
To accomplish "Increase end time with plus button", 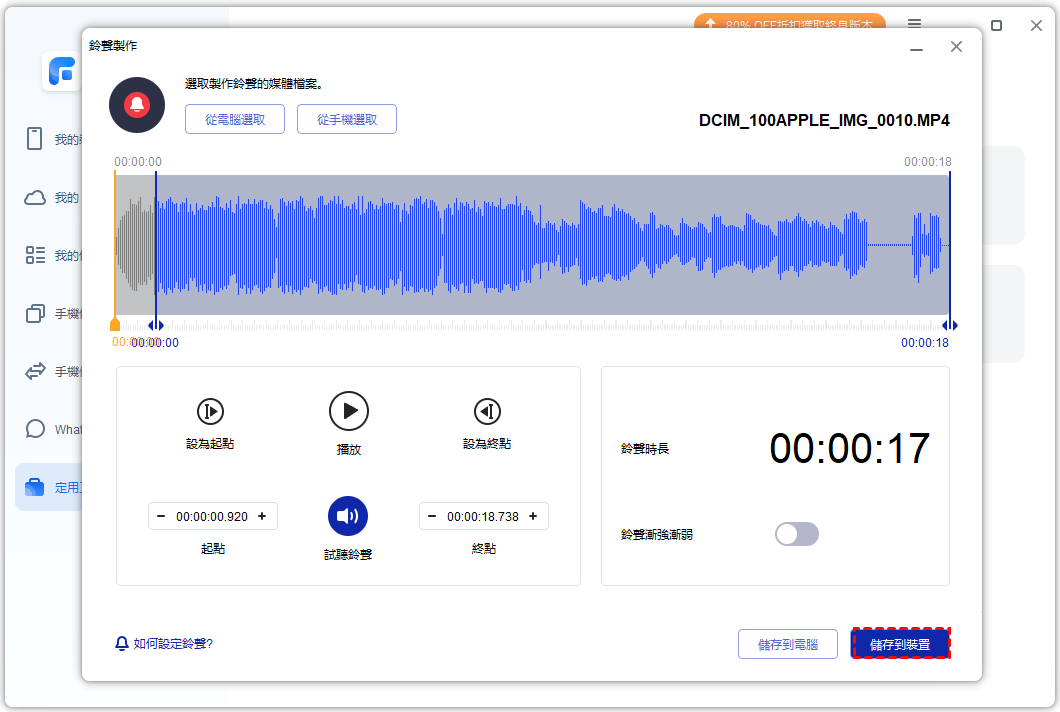I will pyautogui.click(x=533, y=516).
